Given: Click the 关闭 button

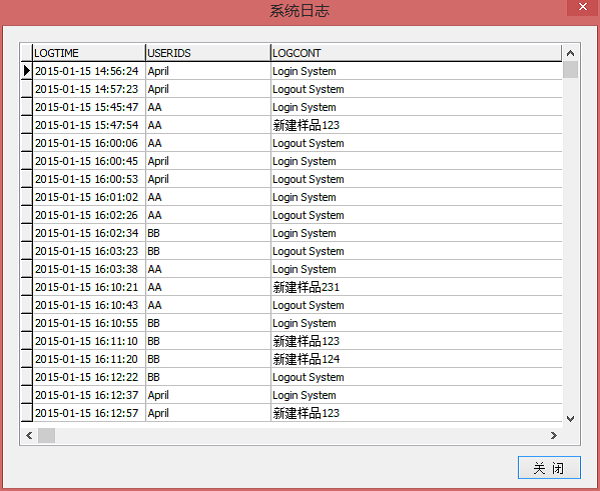Looking at the screenshot, I should (x=549, y=468).
